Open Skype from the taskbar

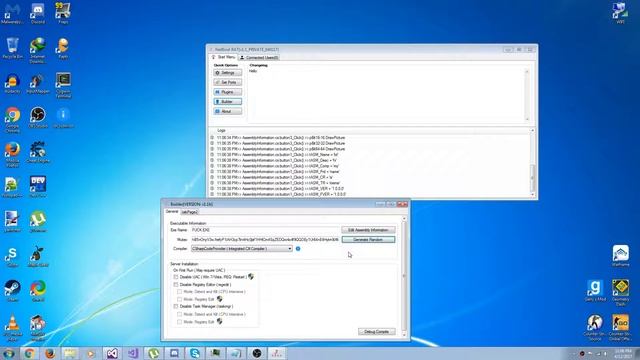pyautogui.click(x=195, y=353)
